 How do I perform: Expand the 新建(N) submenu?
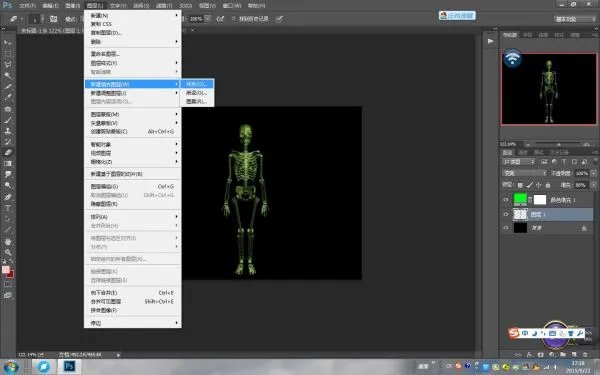pyautogui.click(x=132, y=15)
